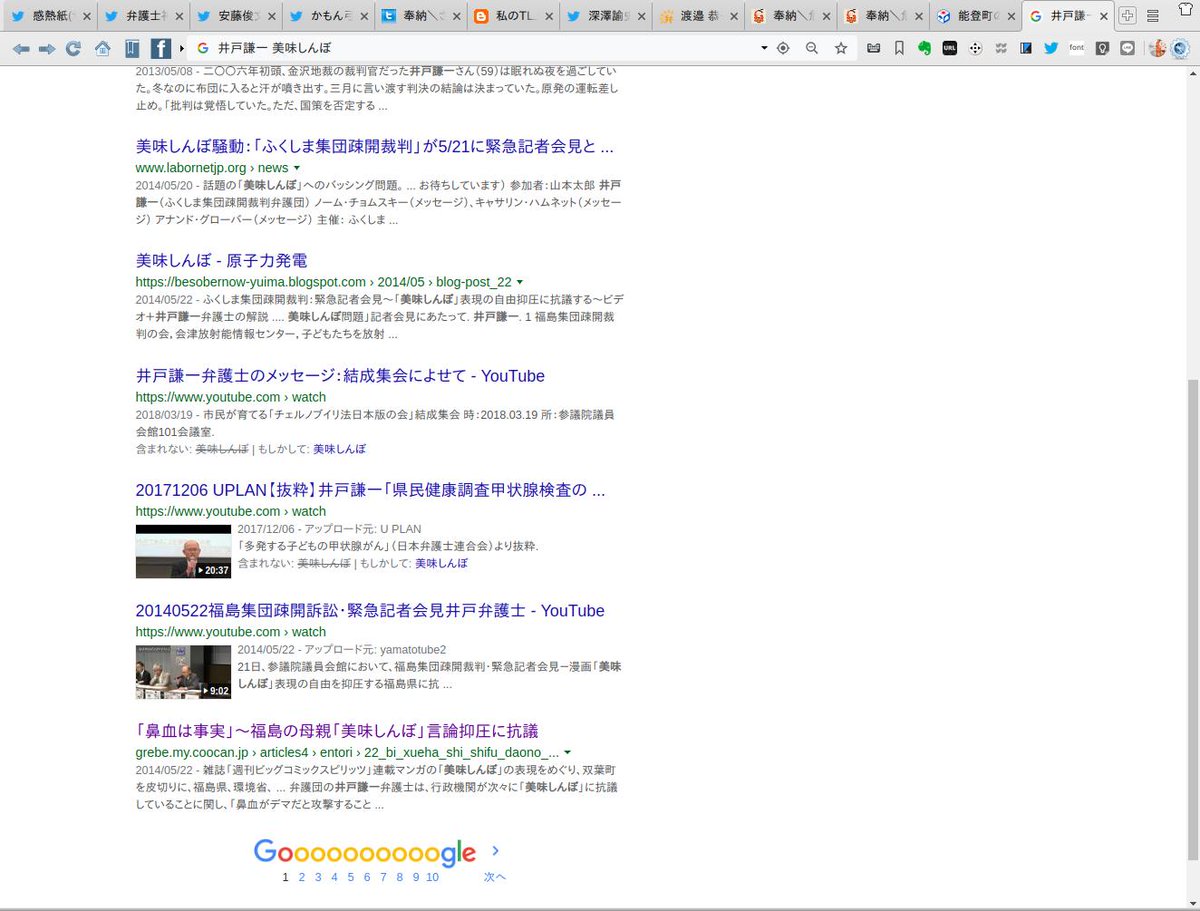
Task: Go forward with the right arrow button
Action: [47, 48]
